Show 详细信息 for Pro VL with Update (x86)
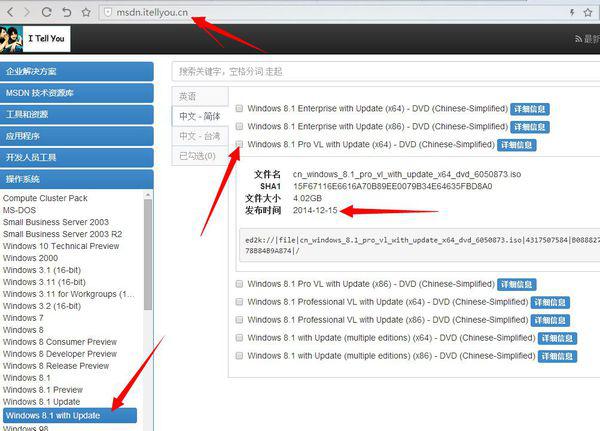Screen dimensions: 600x431 (x=517, y=285)
